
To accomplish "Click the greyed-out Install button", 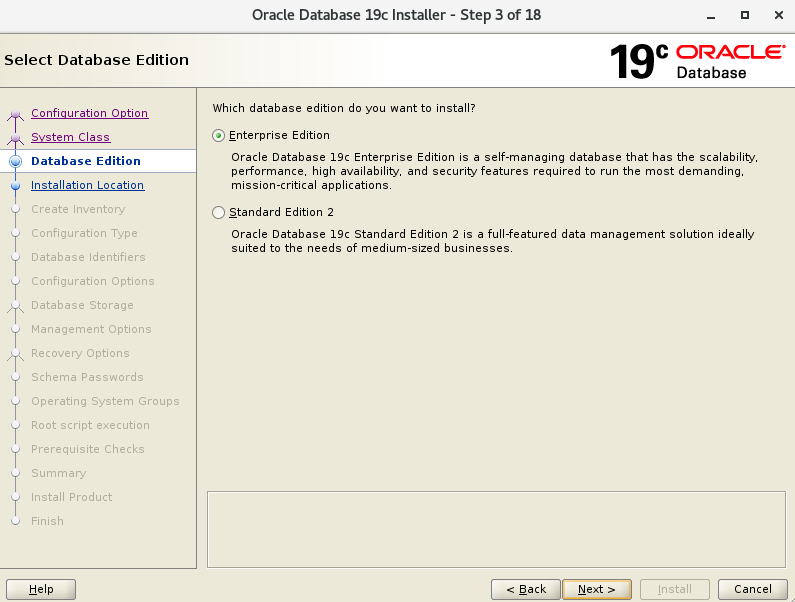I will [675, 589].
